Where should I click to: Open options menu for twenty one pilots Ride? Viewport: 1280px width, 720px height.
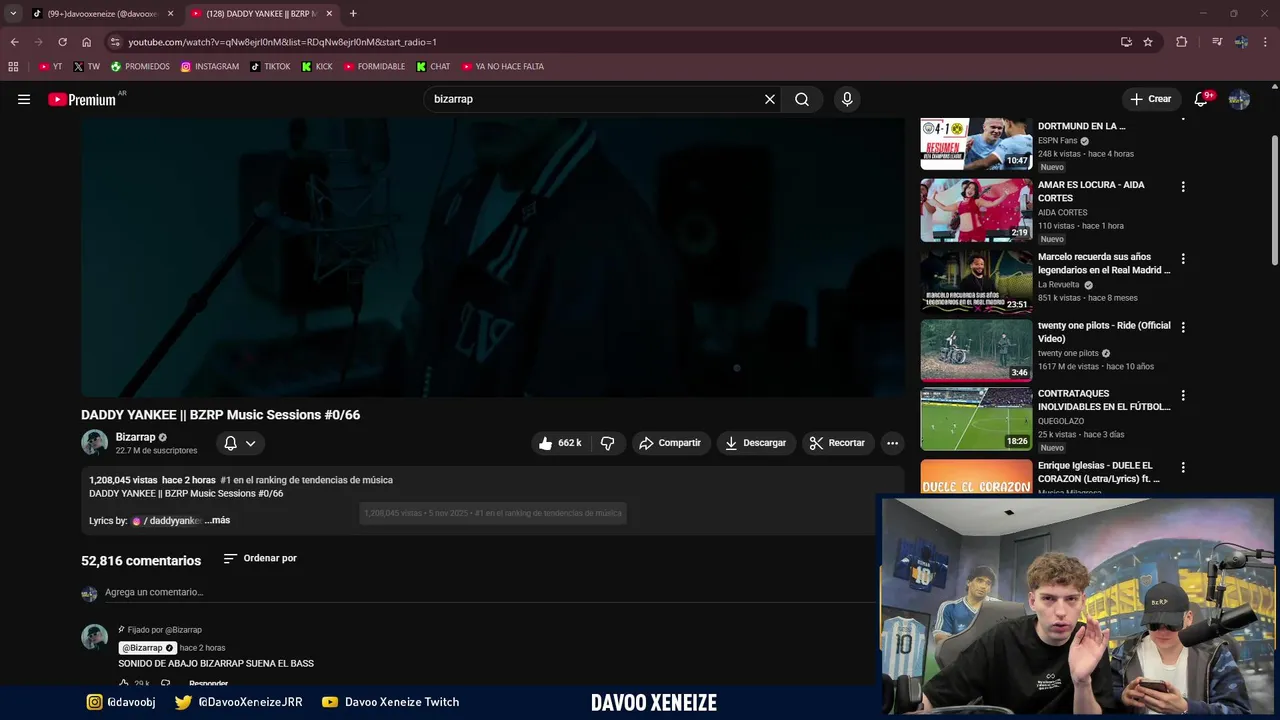[1183, 327]
